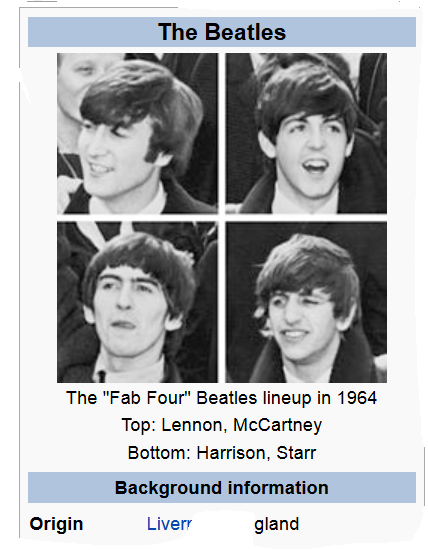Select the word "McCartney" in caption
Image resolution: width=428 pixels, height=550 pixels.
click(x=277, y=426)
